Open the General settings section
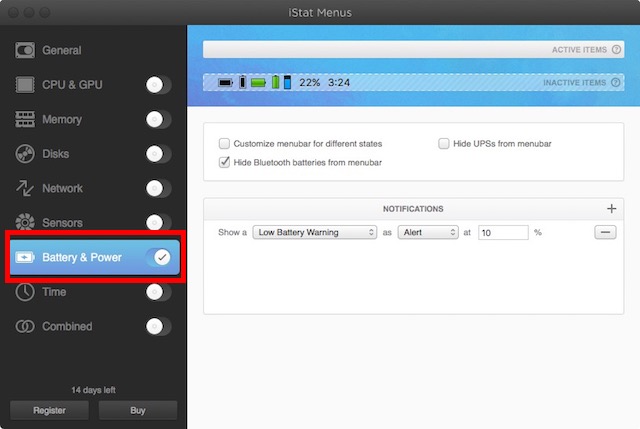Screen dimensions: 640x429 [62, 50]
